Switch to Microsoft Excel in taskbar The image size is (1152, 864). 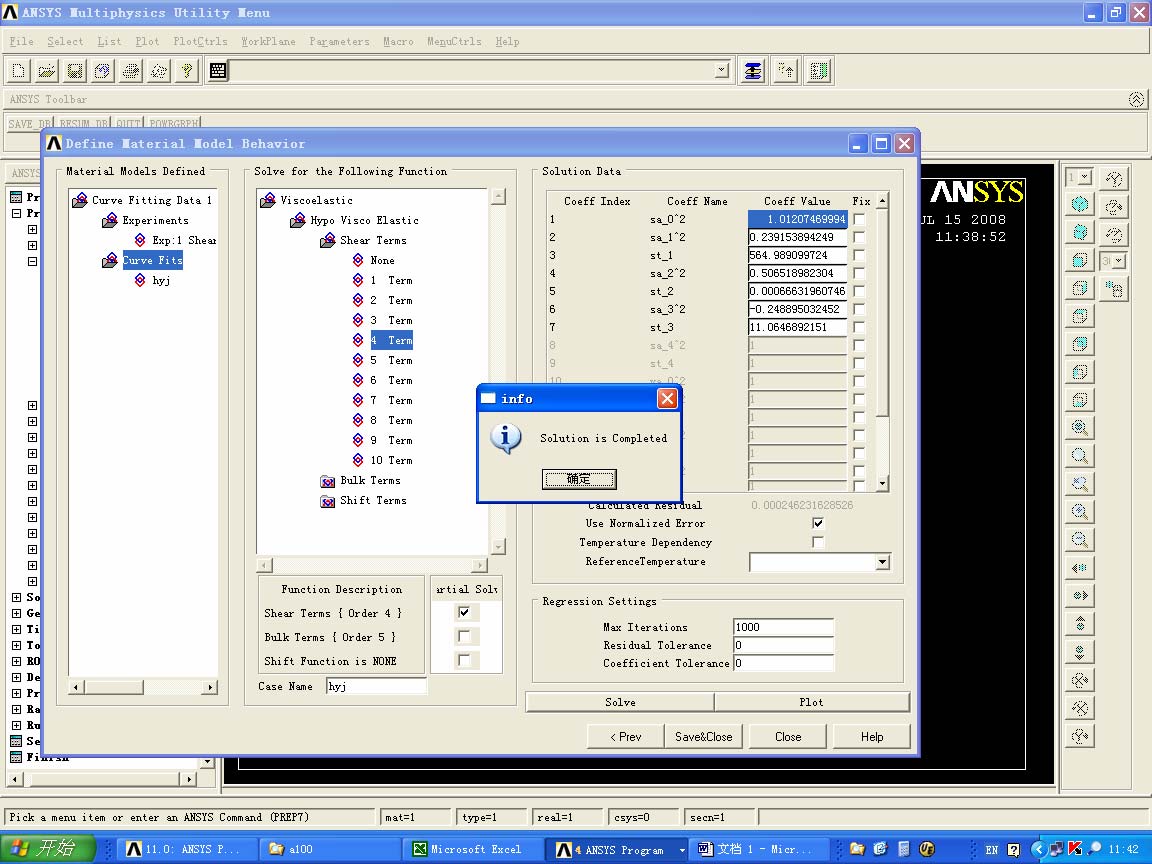[x=468, y=849]
